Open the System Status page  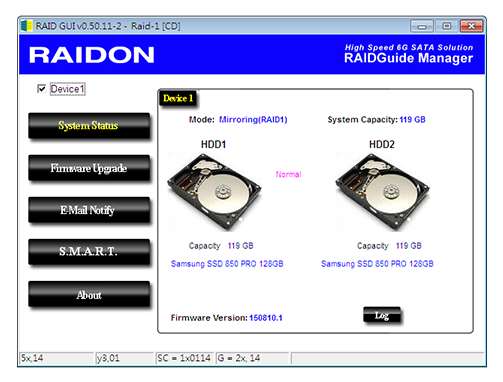click(89, 126)
